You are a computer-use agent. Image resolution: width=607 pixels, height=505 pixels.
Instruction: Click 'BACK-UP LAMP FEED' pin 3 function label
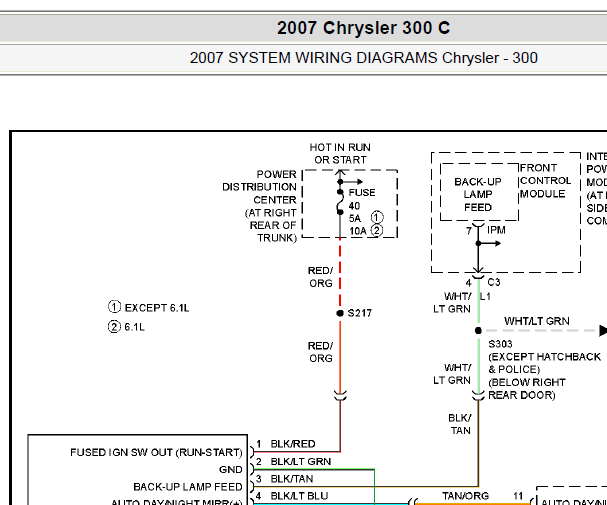[188, 487]
